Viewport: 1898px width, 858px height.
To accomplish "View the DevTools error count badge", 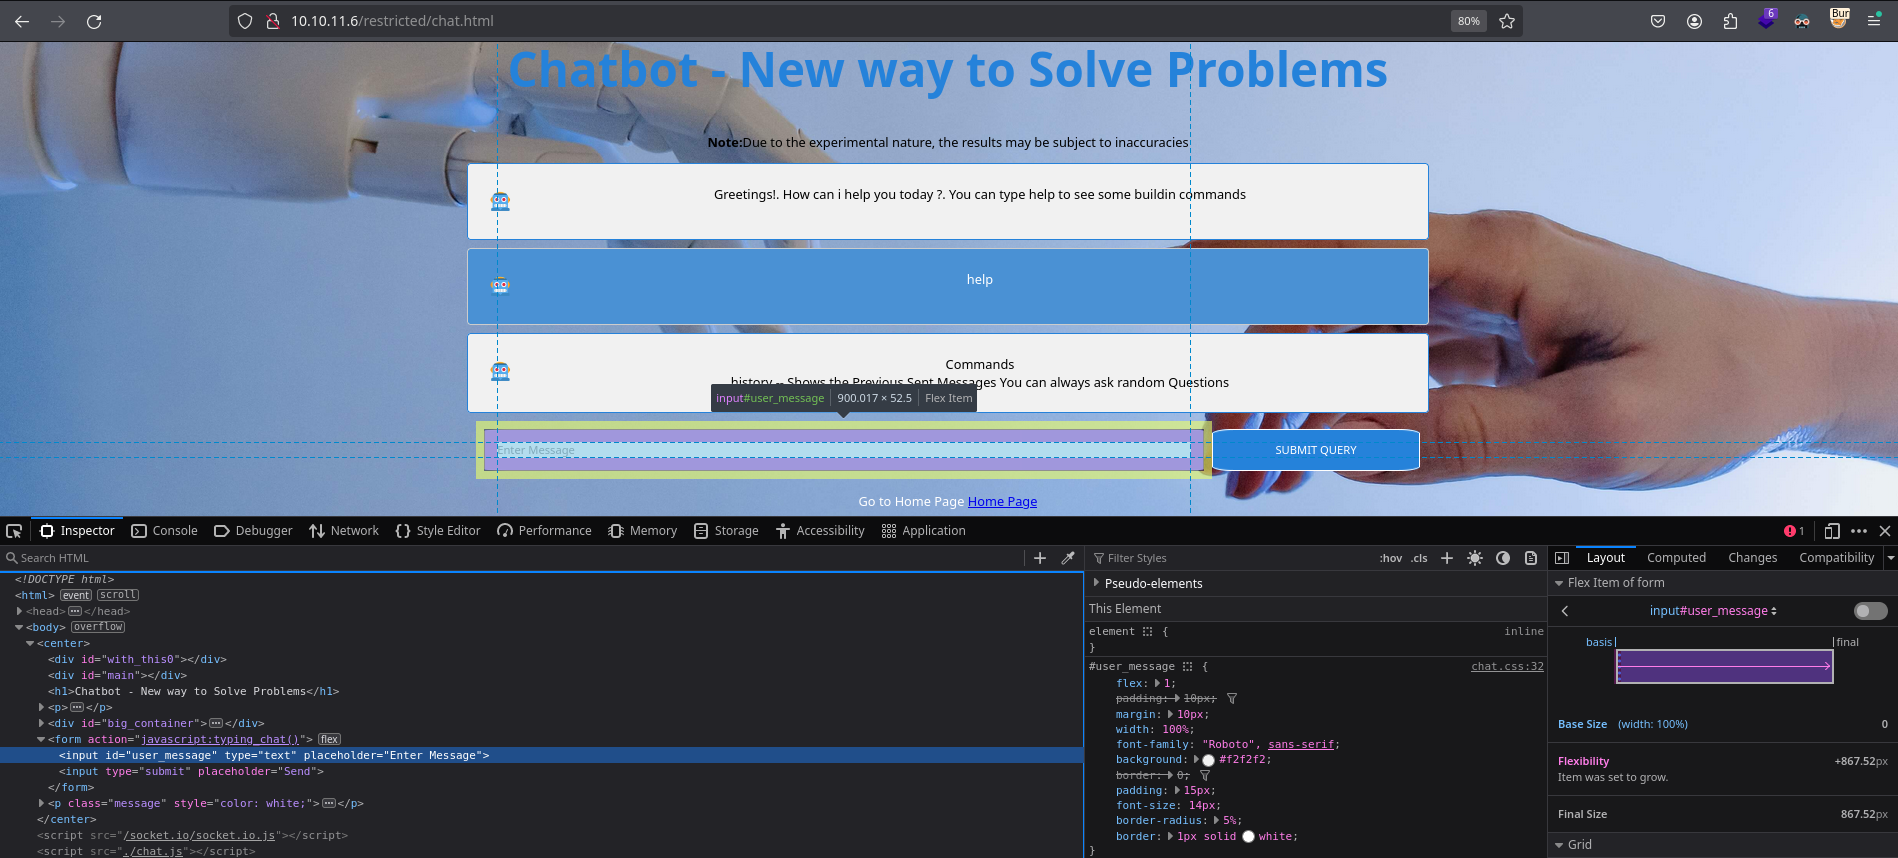I will pos(1794,531).
